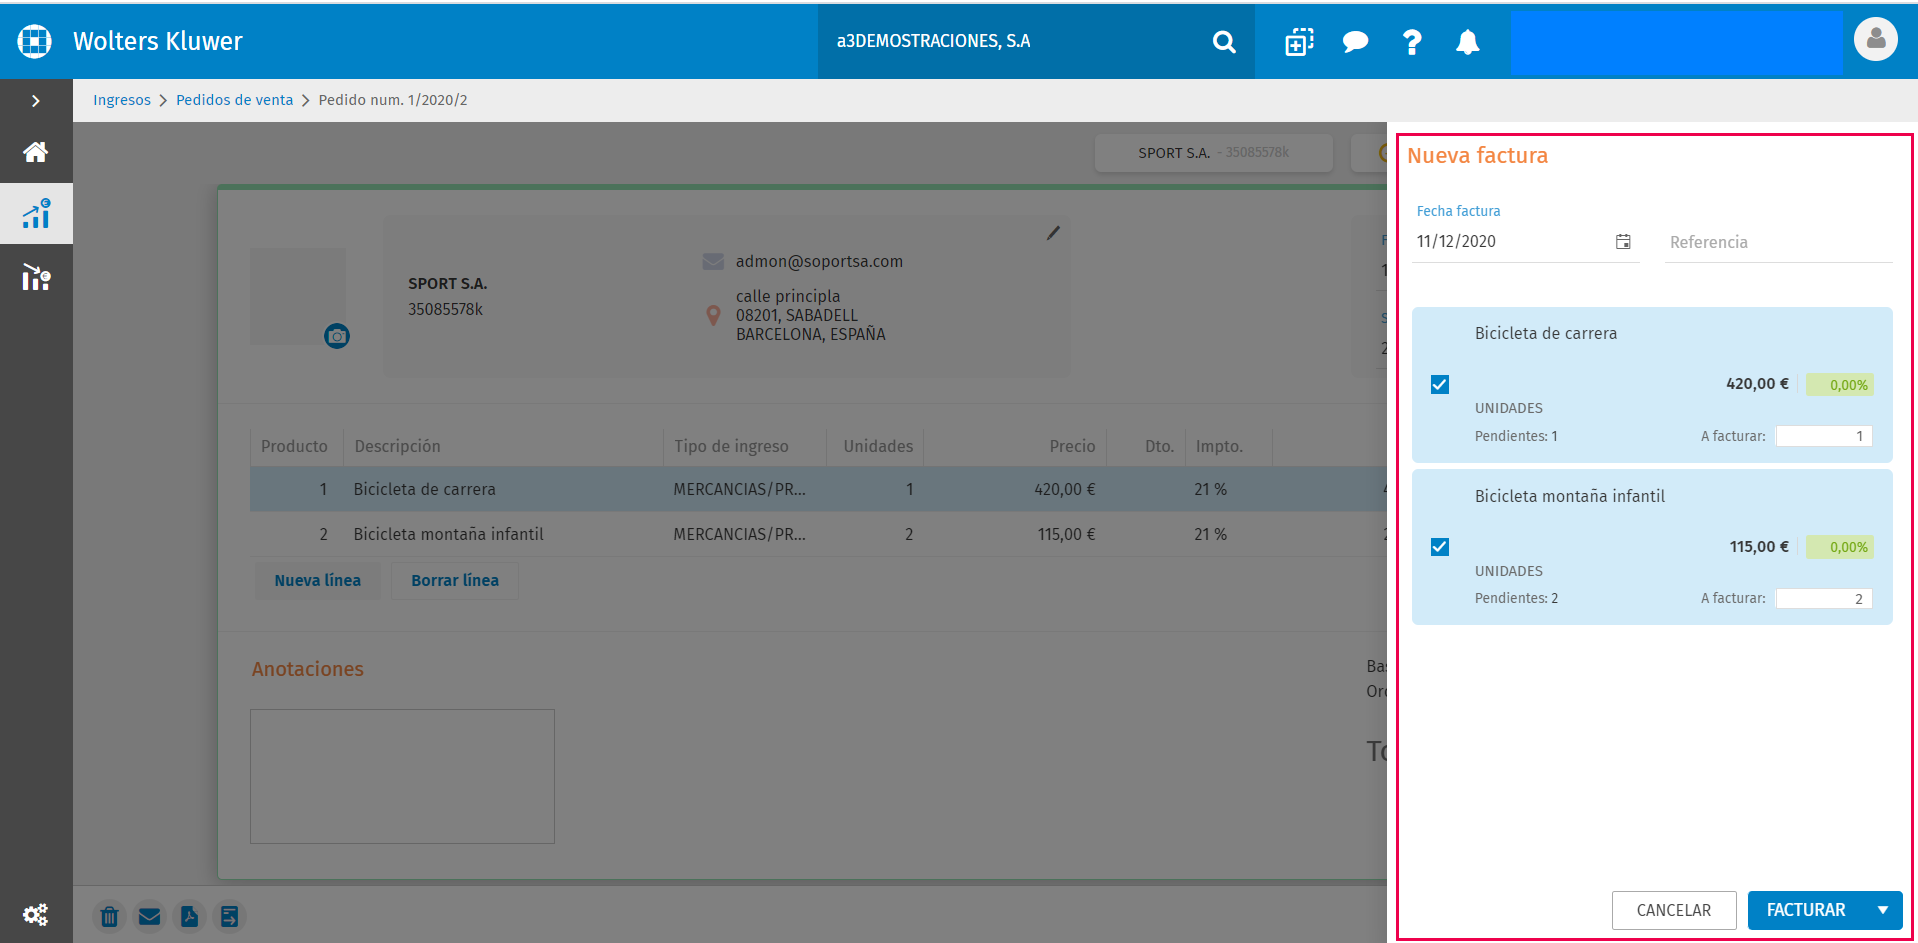
Task: Open the user profile avatar
Action: tap(1875, 40)
